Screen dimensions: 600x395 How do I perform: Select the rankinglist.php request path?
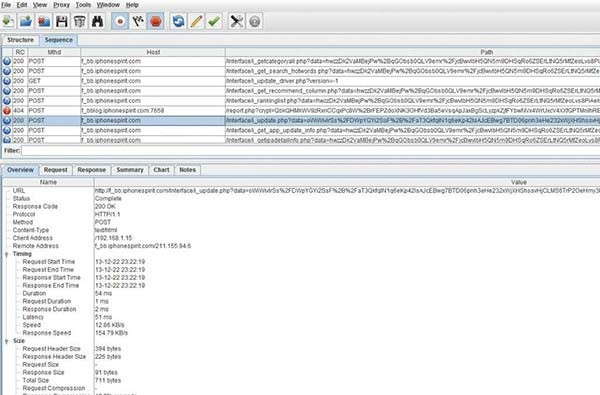point(412,101)
